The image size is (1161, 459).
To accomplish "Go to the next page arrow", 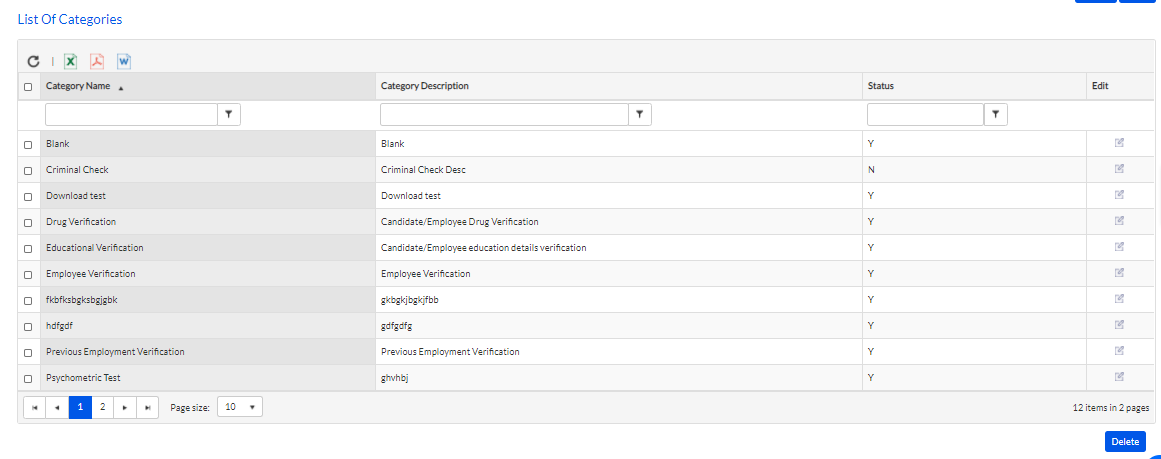I will 125,407.
